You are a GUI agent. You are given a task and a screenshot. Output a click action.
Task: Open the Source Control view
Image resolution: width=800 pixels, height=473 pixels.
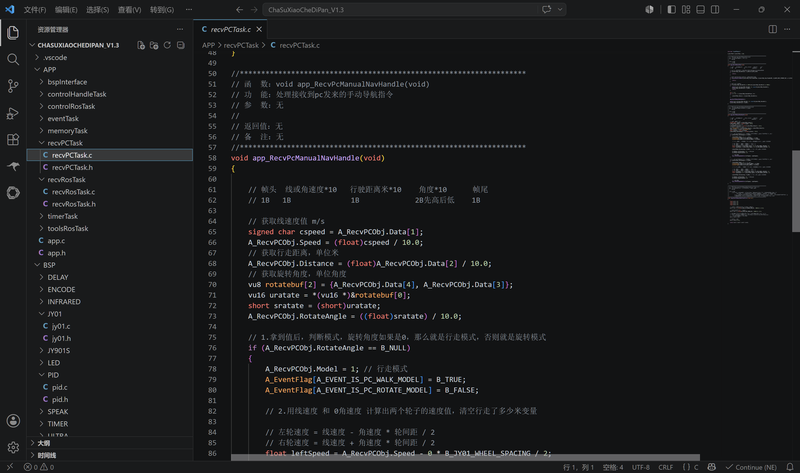click(13, 86)
